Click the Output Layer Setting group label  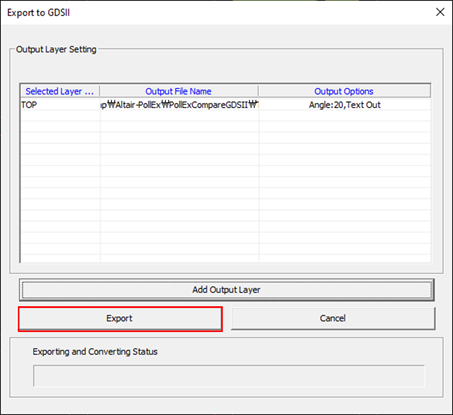click(x=56, y=49)
